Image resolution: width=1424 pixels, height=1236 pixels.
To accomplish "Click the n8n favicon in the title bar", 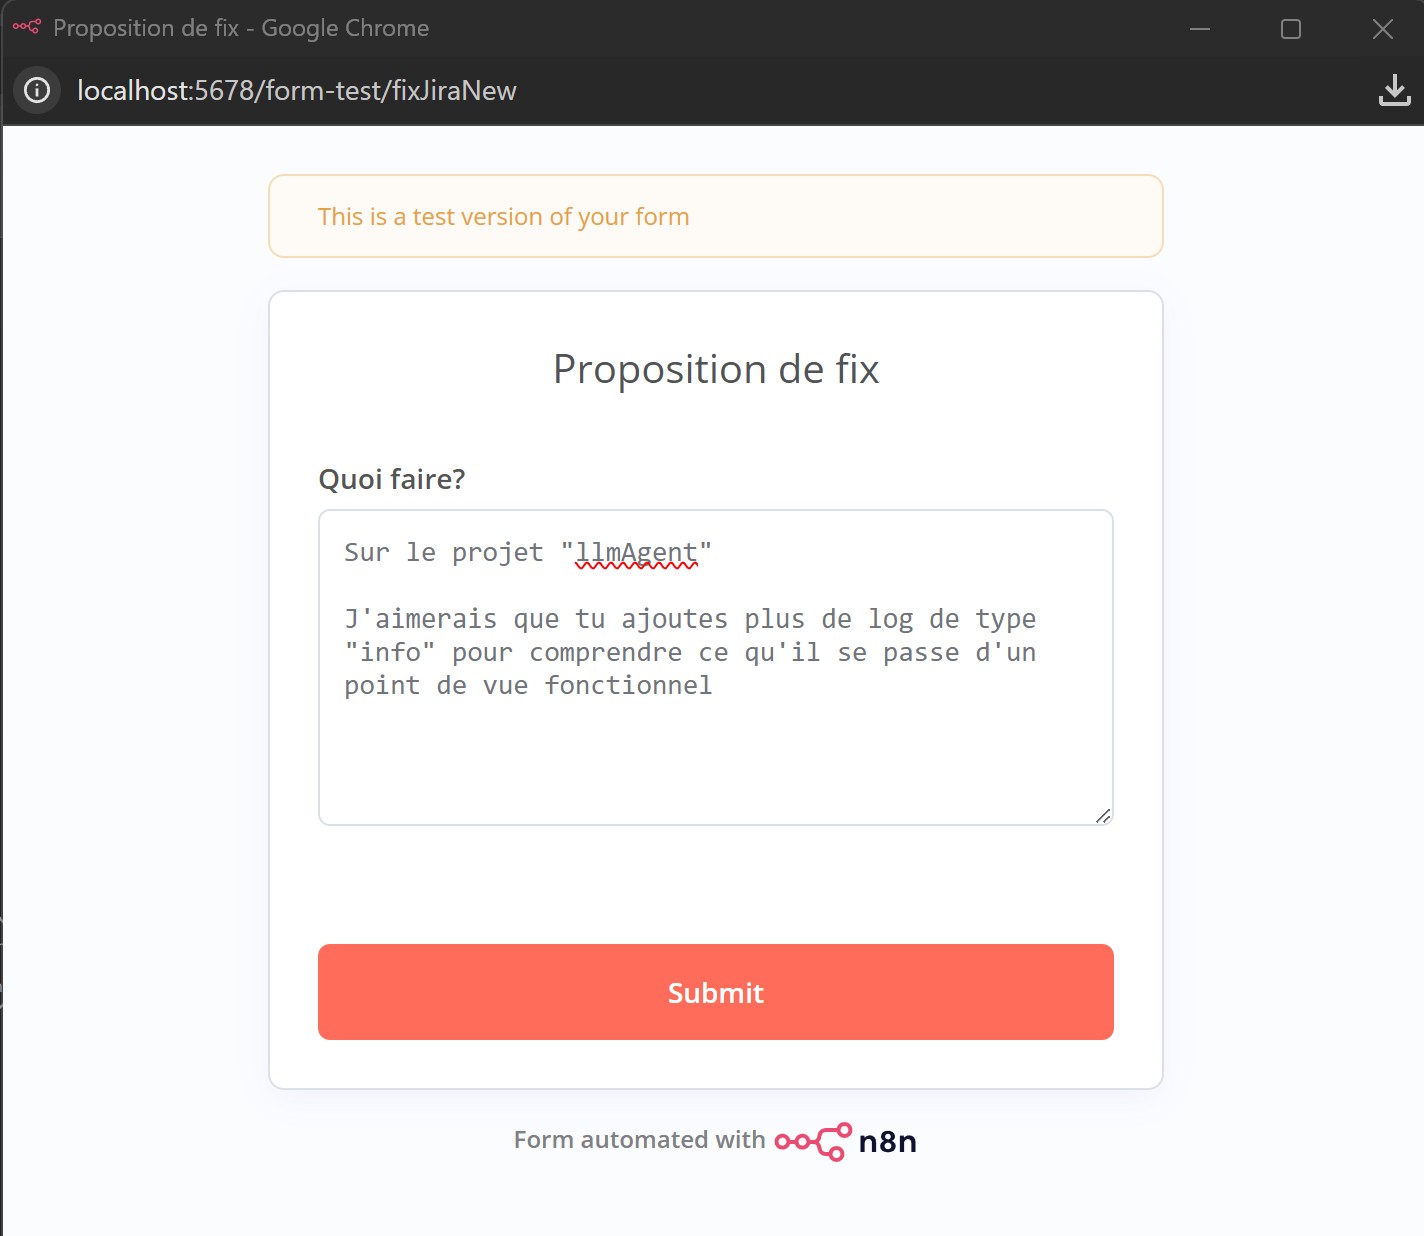I will coord(26,27).
